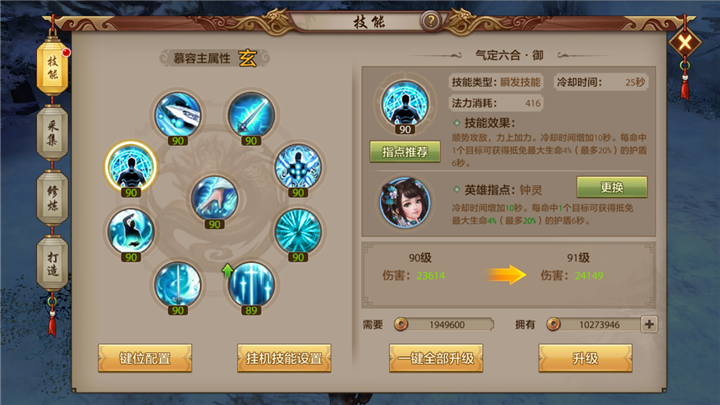720x405 pixels.
Task: Select the glowing body orbs skill icon
Action: (298, 167)
